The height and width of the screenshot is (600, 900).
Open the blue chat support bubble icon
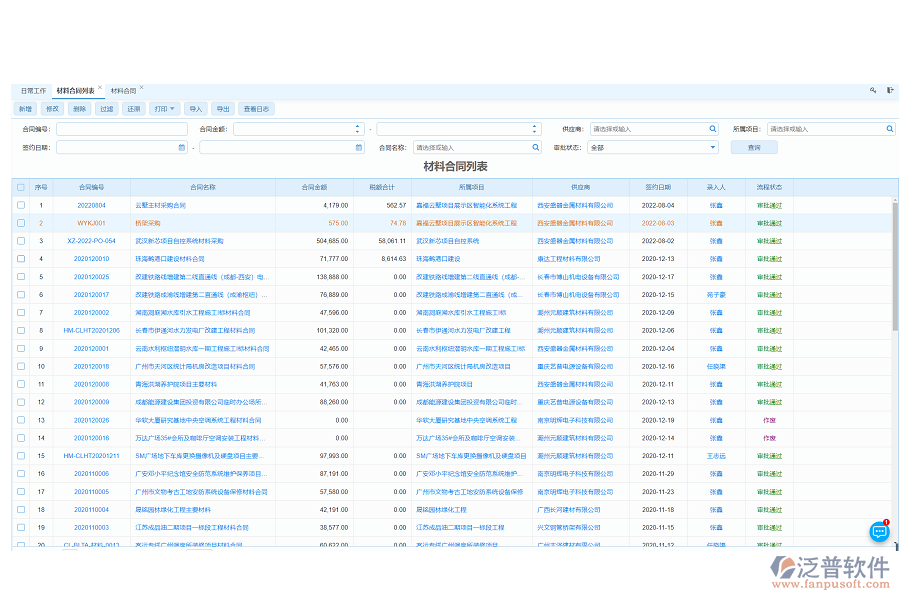click(879, 532)
